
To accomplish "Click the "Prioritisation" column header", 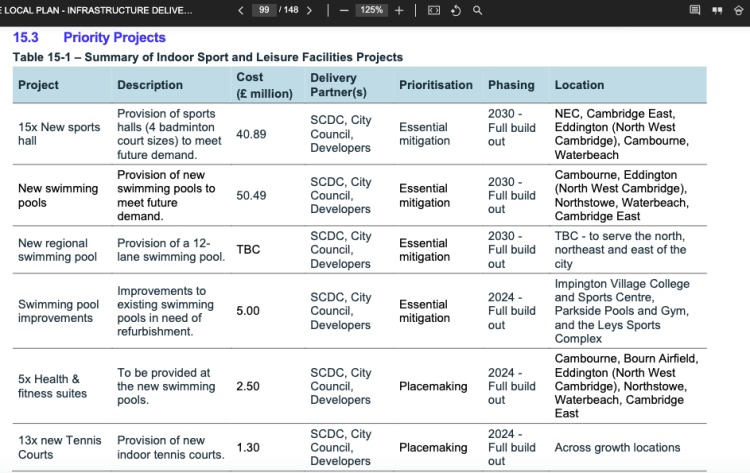I will [435, 85].
